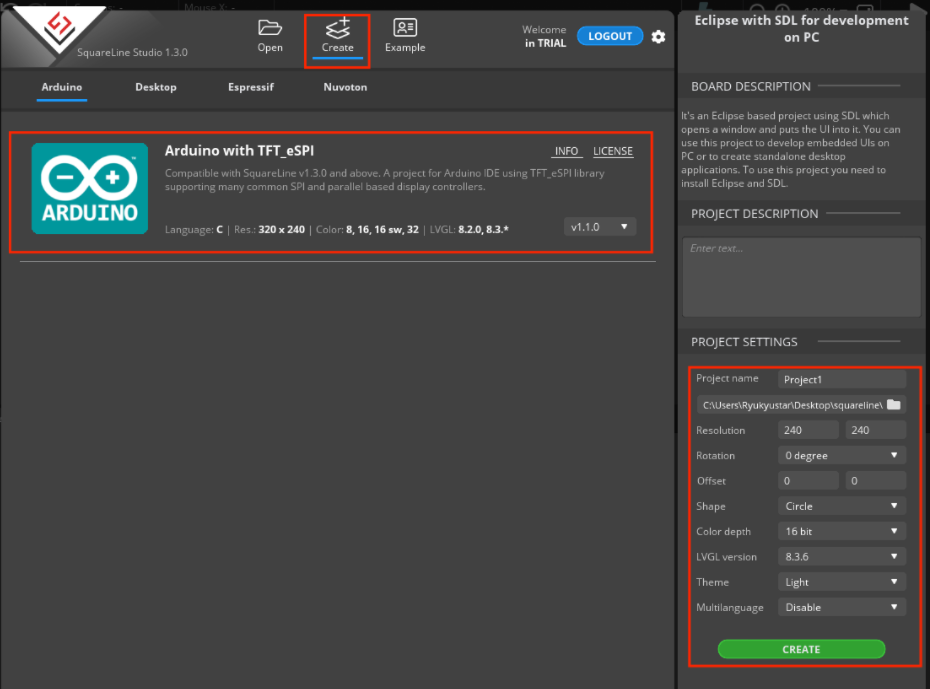Switch to the Espressif tab
The height and width of the screenshot is (689, 930).
(x=251, y=87)
